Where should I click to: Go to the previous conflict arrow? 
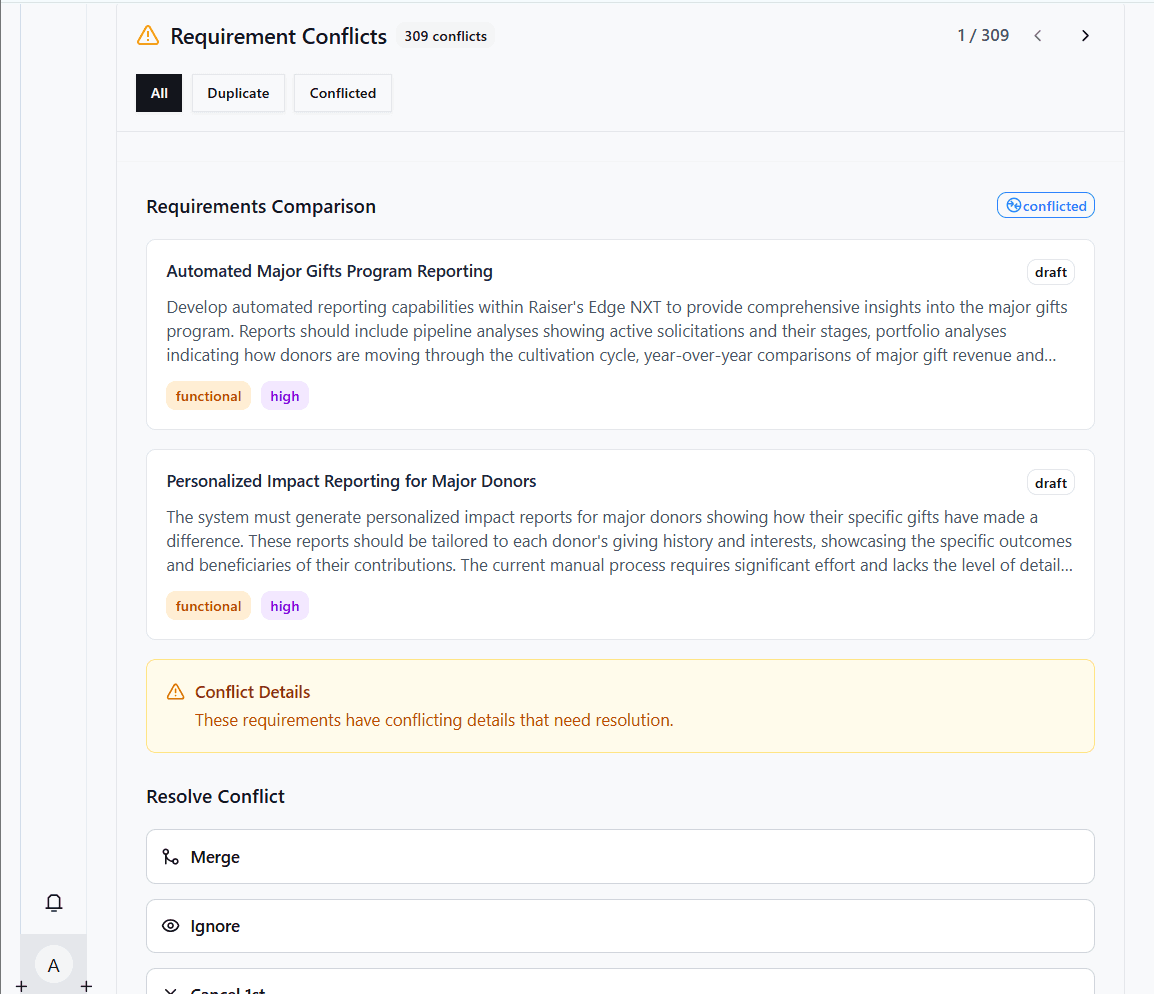point(1038,35)
